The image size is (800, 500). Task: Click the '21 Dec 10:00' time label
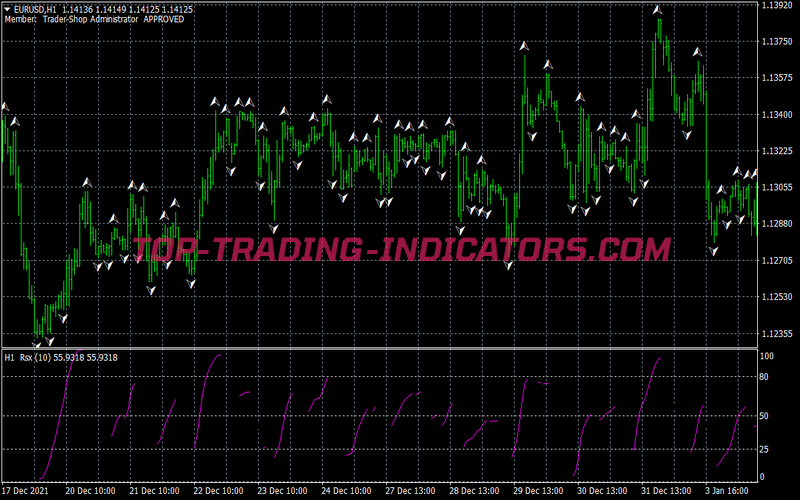[x=154, y=491]
